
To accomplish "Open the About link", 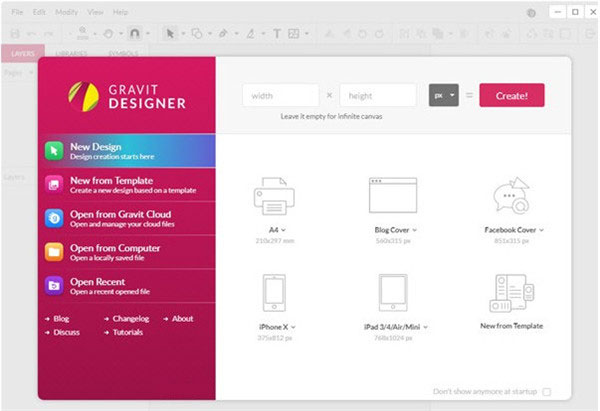I will 183,319.
